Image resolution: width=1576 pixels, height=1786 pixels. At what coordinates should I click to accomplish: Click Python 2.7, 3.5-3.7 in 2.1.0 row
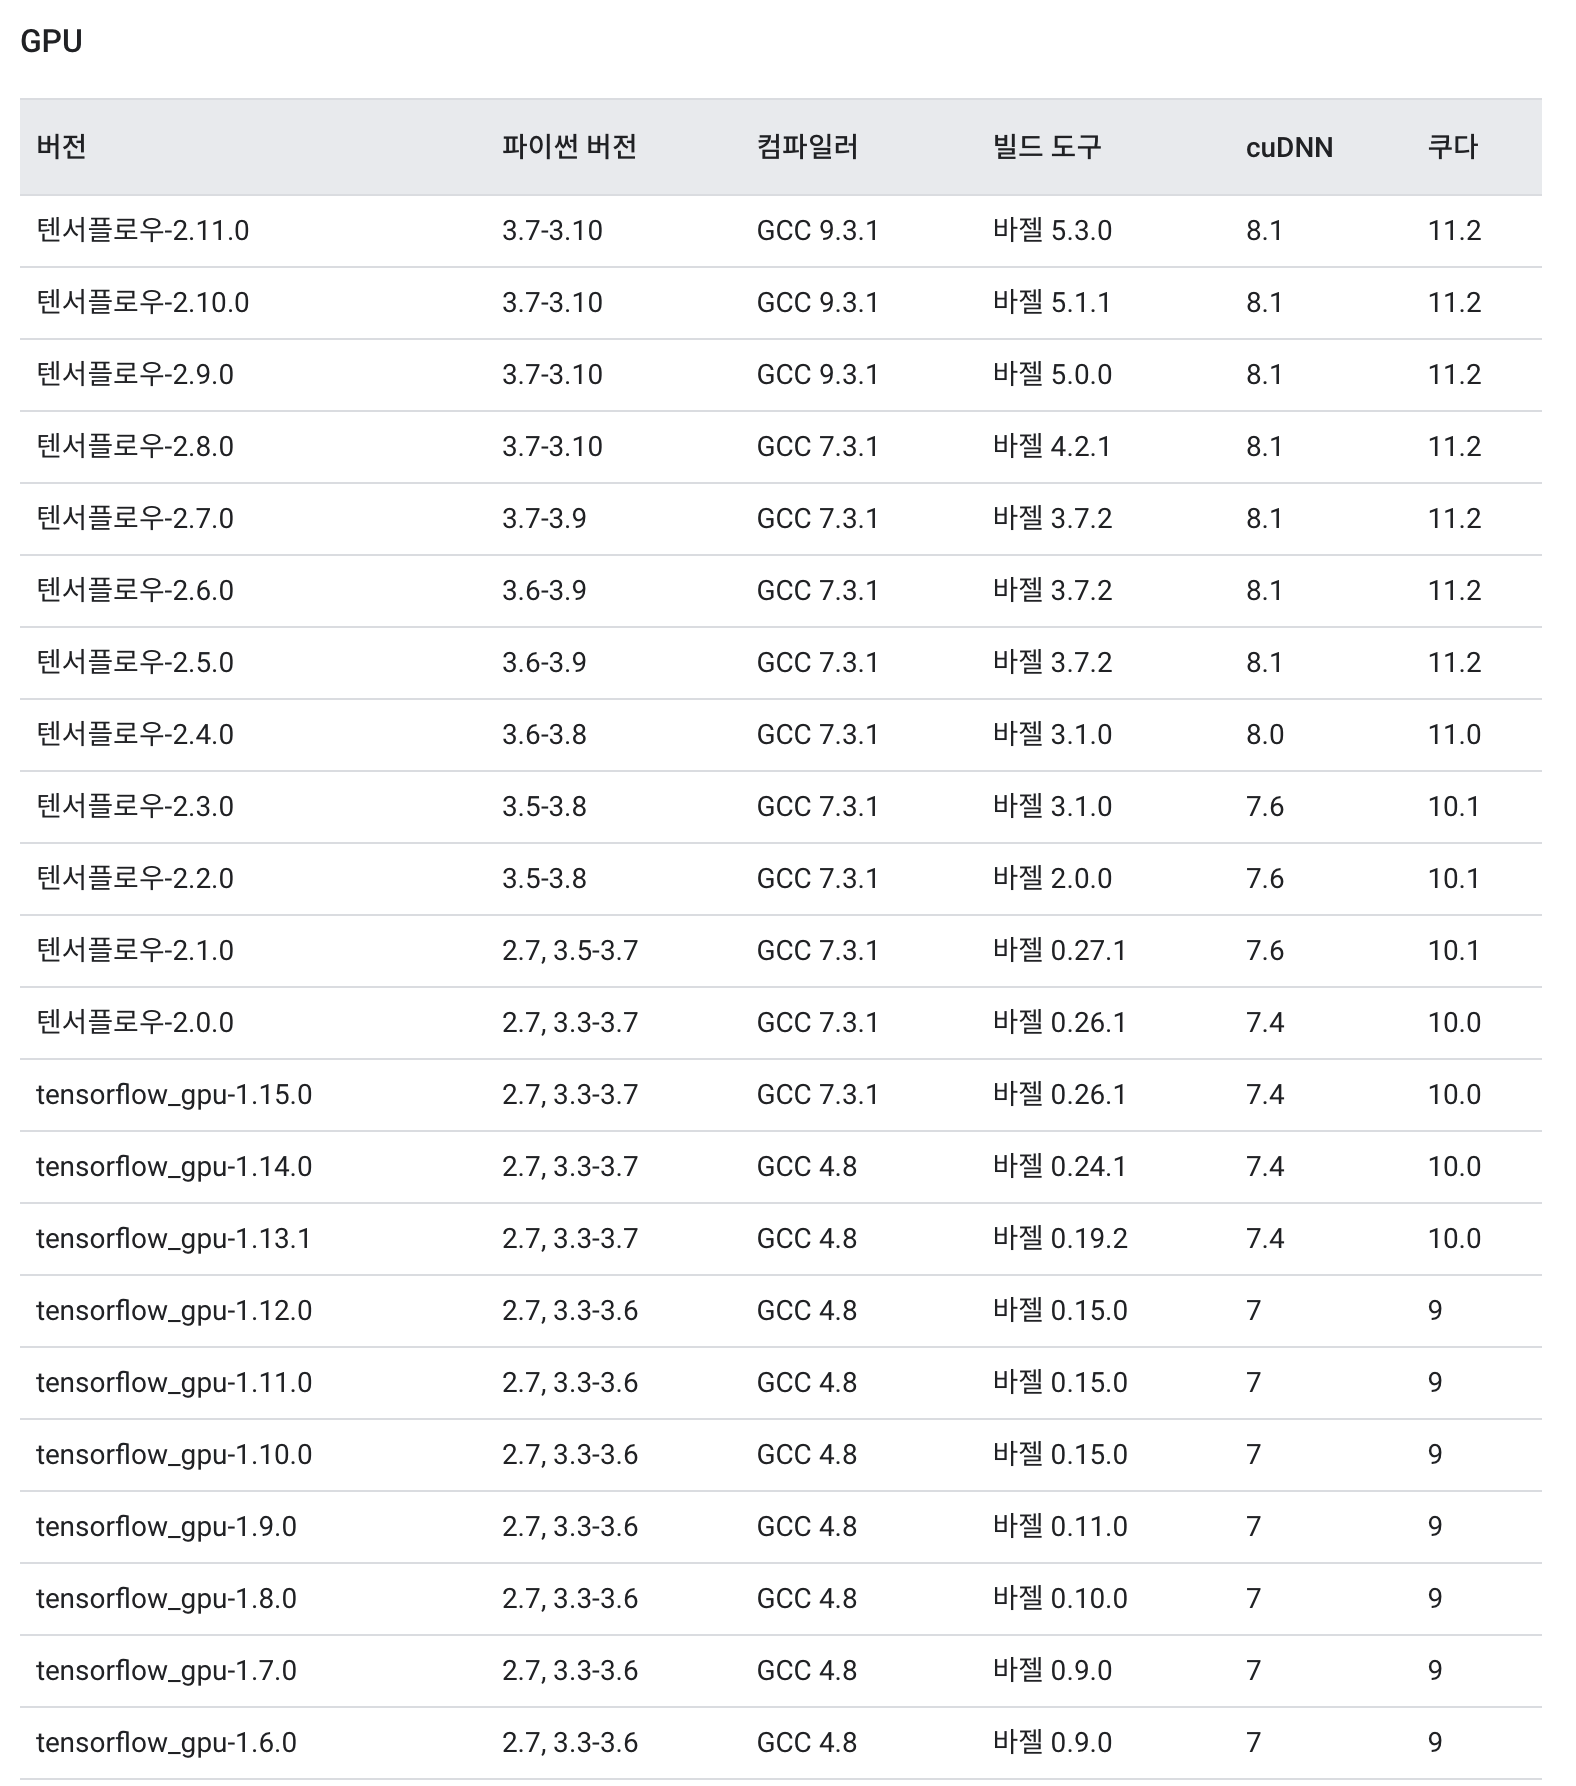tap(570, 951)
